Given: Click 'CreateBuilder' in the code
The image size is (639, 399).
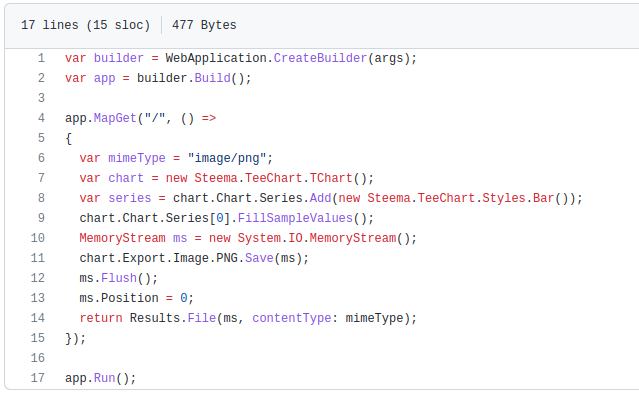Looking at the screenshot, I should 320,58.
